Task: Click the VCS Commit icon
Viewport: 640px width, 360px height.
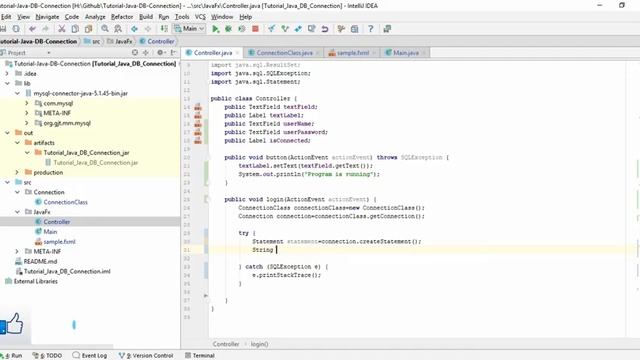Action: point(285,29)
